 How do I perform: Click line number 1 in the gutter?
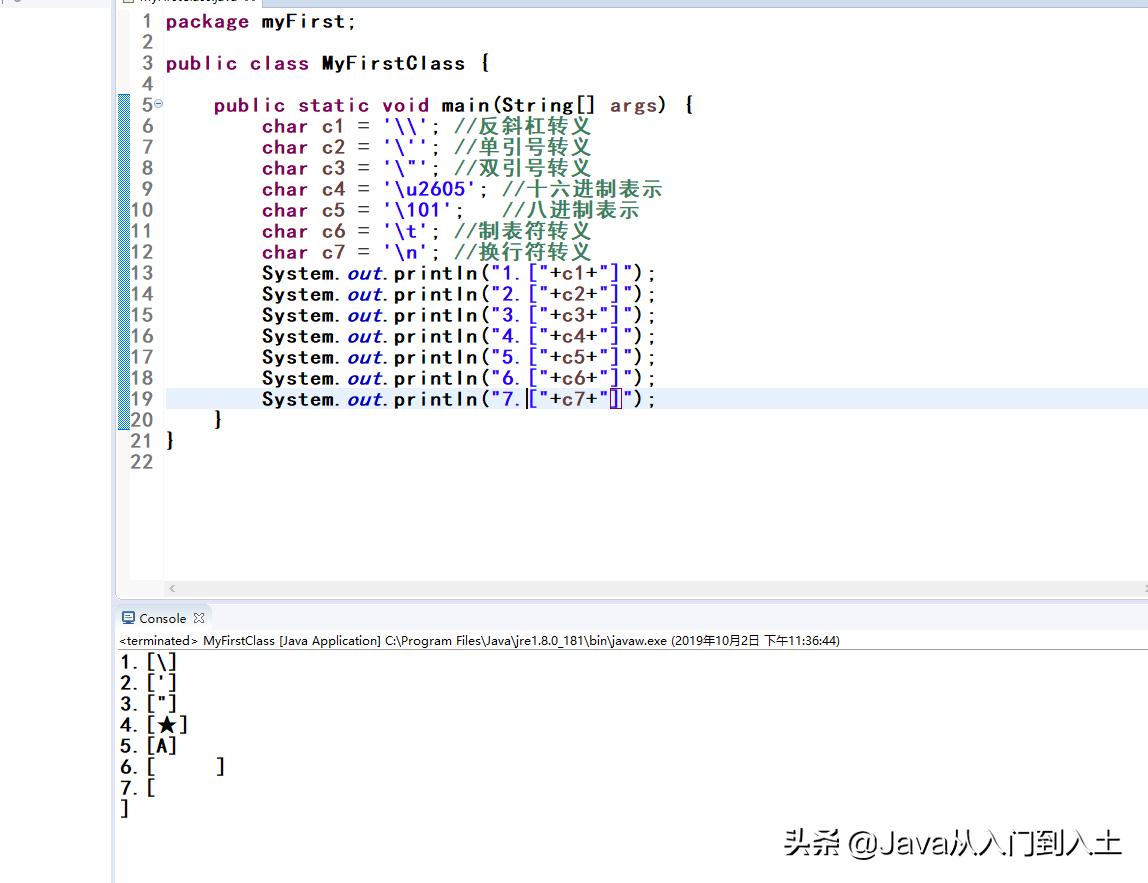[147, 22]
